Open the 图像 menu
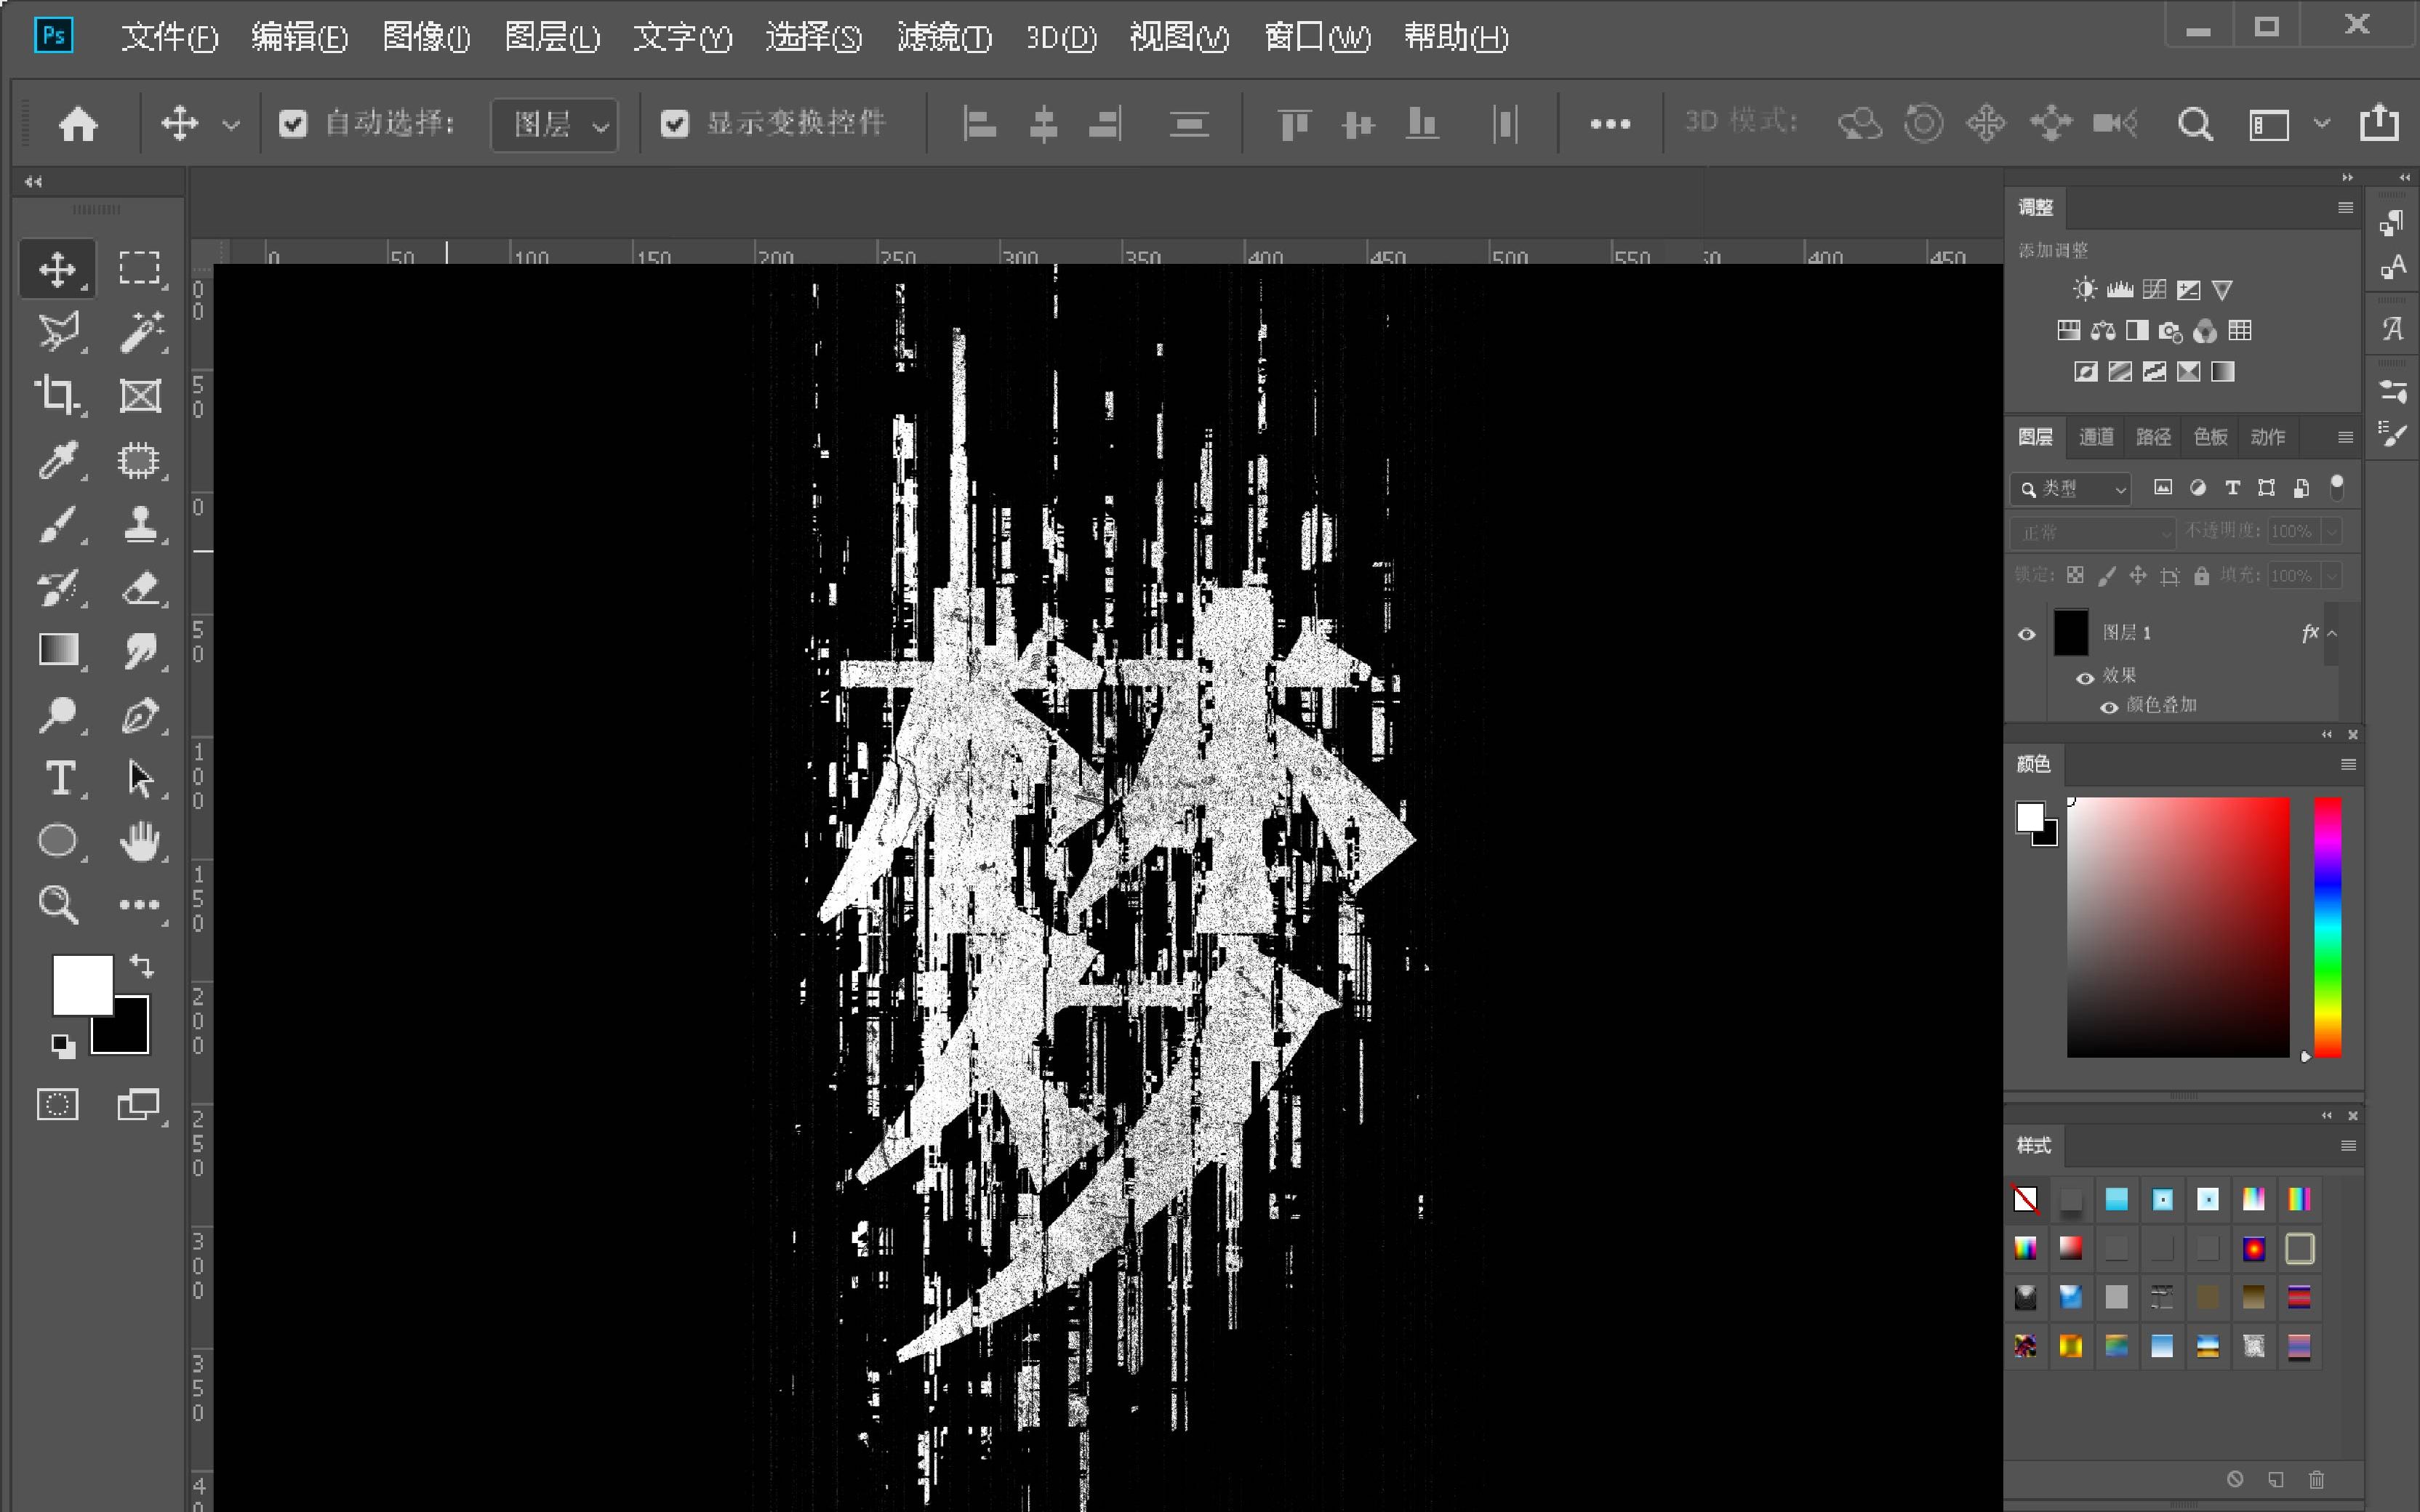This screenshot has height=1512, width=2420. pos(426,37)
